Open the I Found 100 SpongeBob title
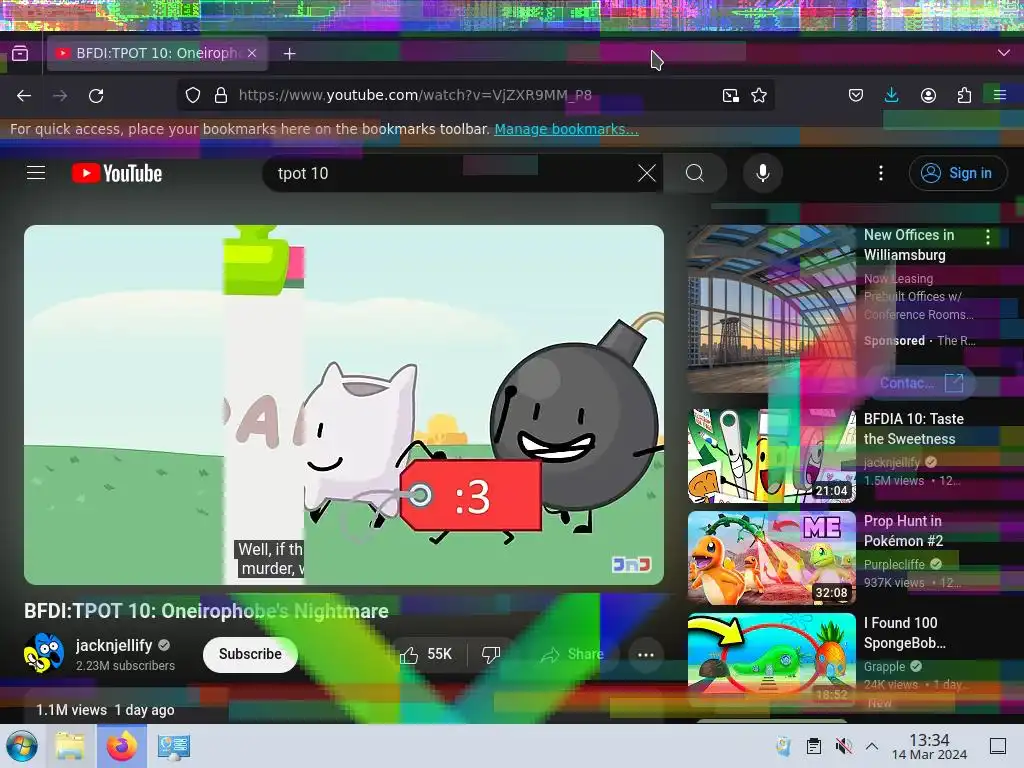This screenshot has width=1024, height=768. [x=904, y=633]
